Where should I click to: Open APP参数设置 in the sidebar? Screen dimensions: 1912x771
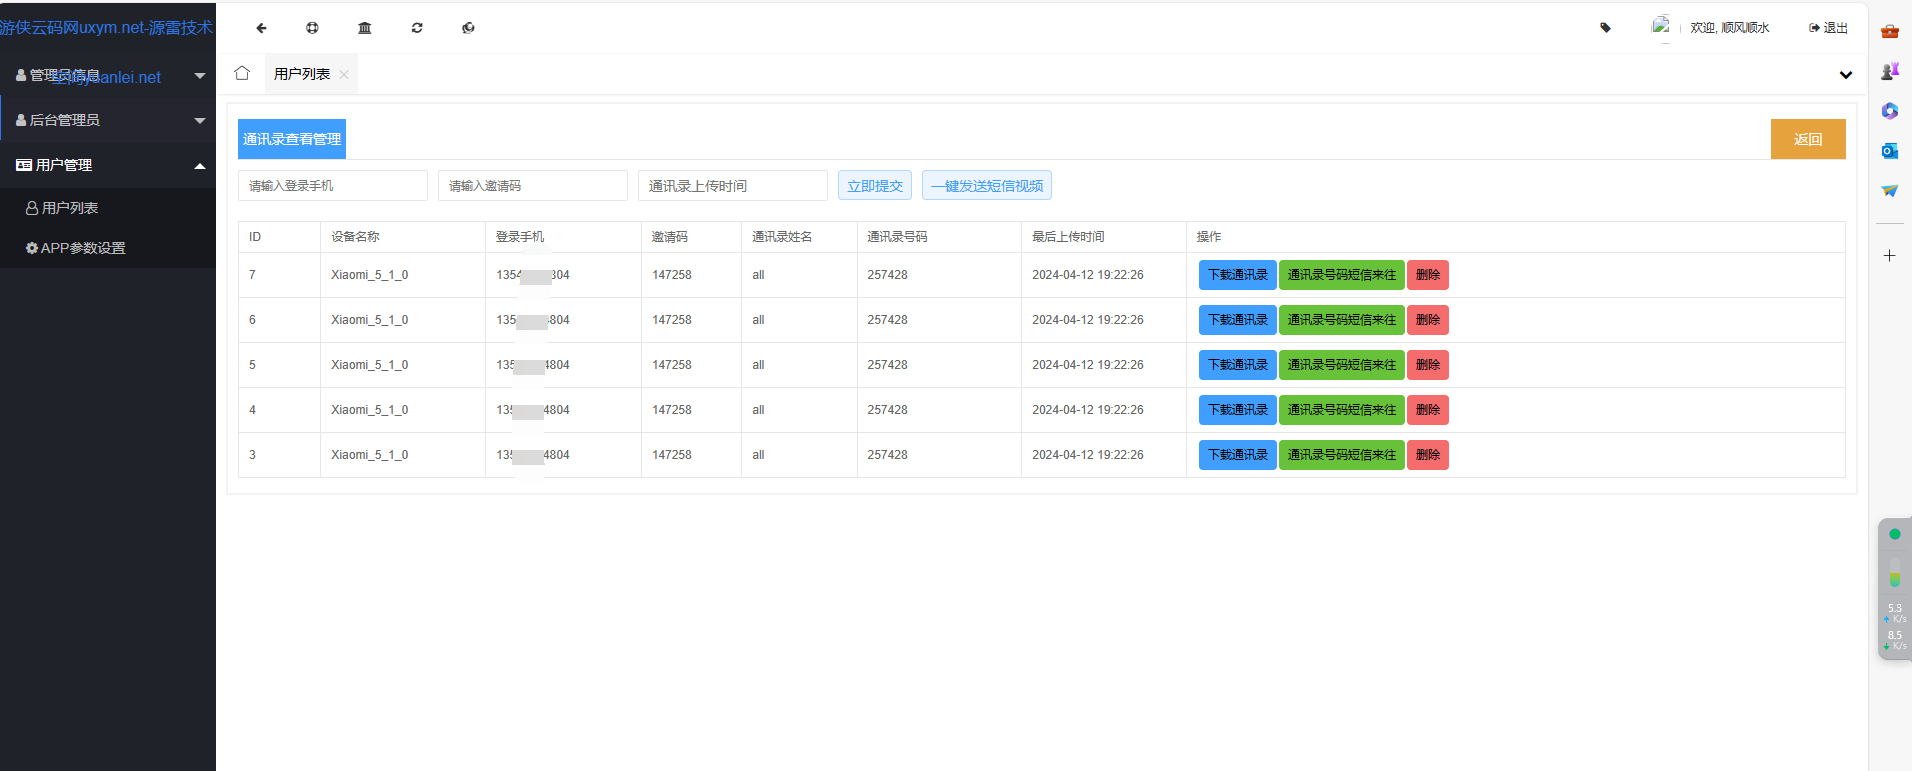108,248
